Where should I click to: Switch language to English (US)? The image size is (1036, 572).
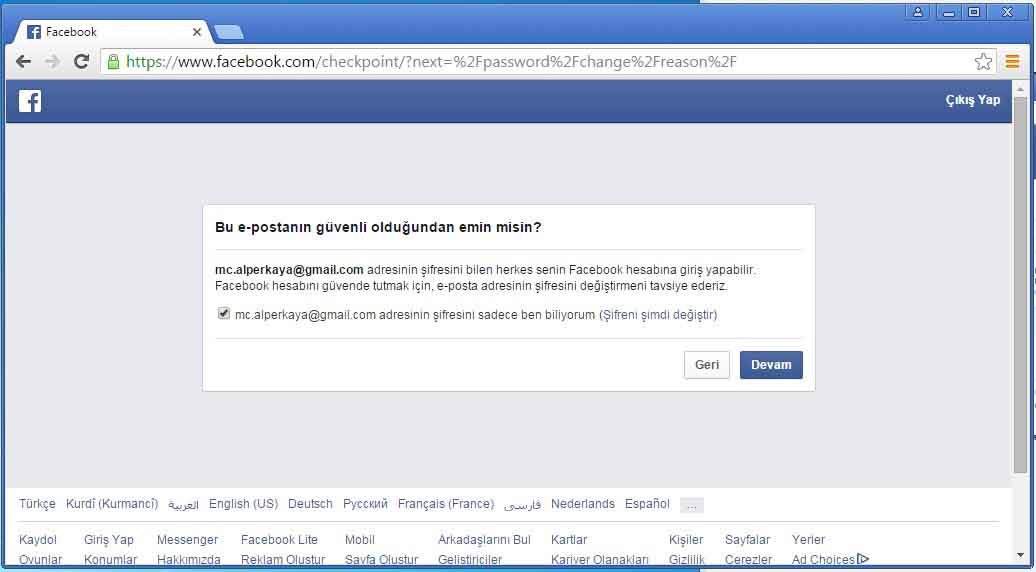click(243, 504)
